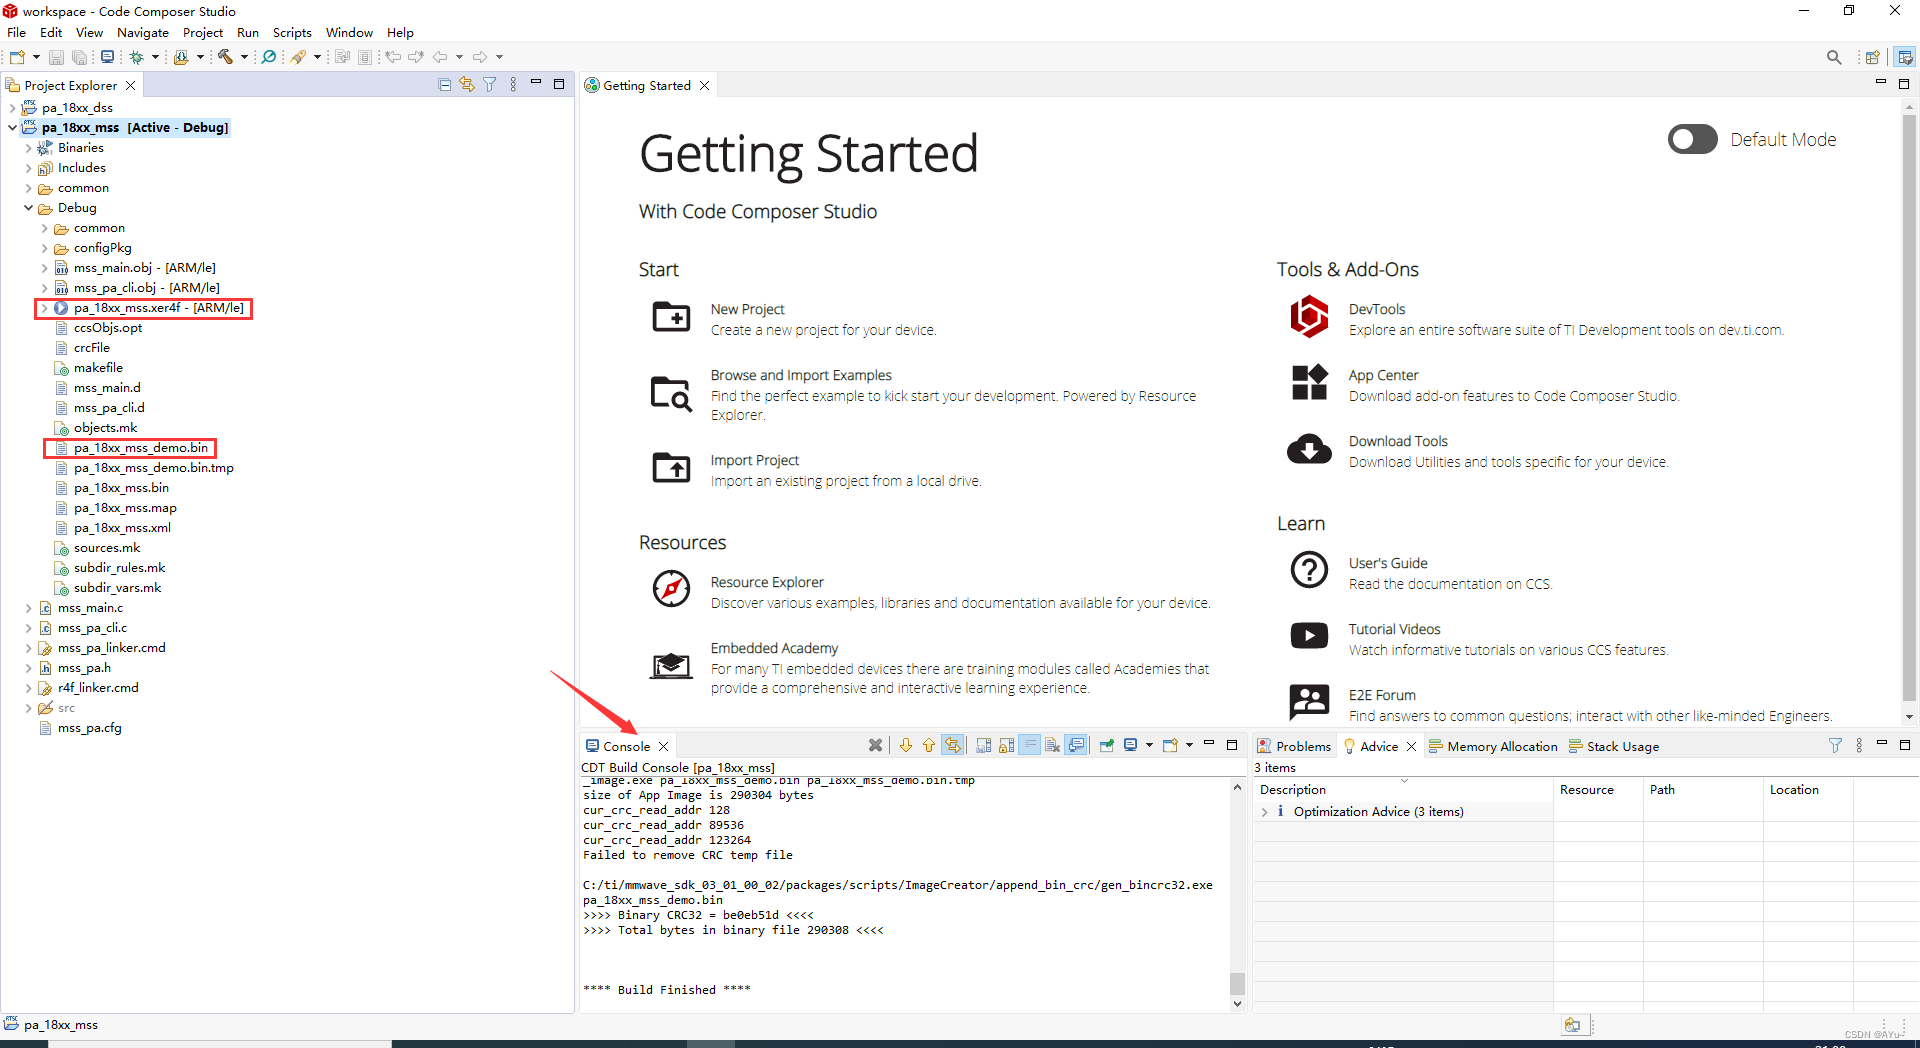Expand the pa_18xx_dss project
The image size is (1920, 1048).
[x=12, y=108]
